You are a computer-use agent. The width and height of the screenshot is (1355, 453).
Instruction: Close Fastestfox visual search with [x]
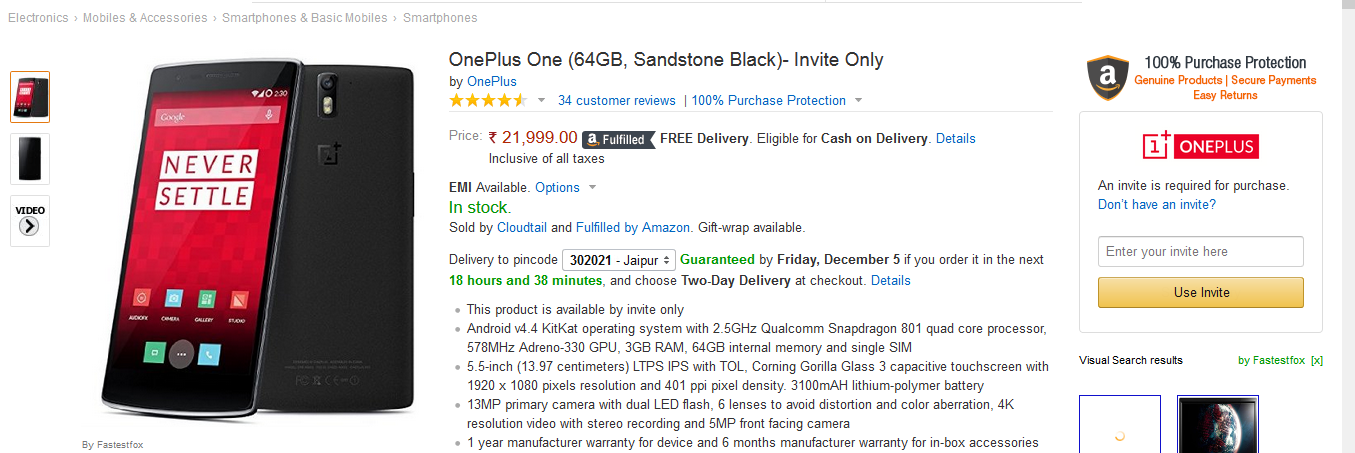pos(1317,360)
